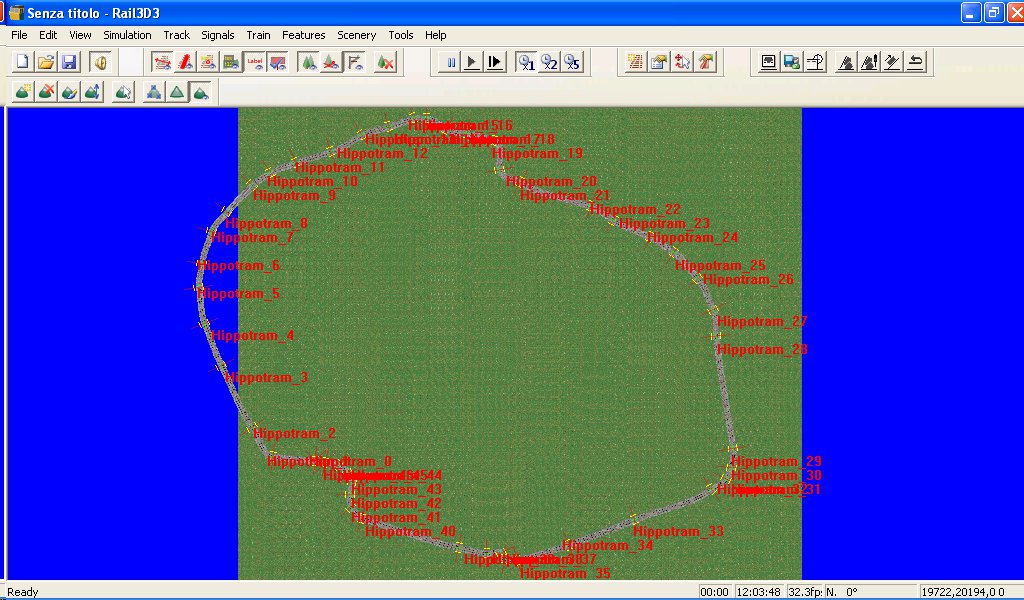
Task: Create a new layout with the blank page icon
Action: tap(22, 62)
